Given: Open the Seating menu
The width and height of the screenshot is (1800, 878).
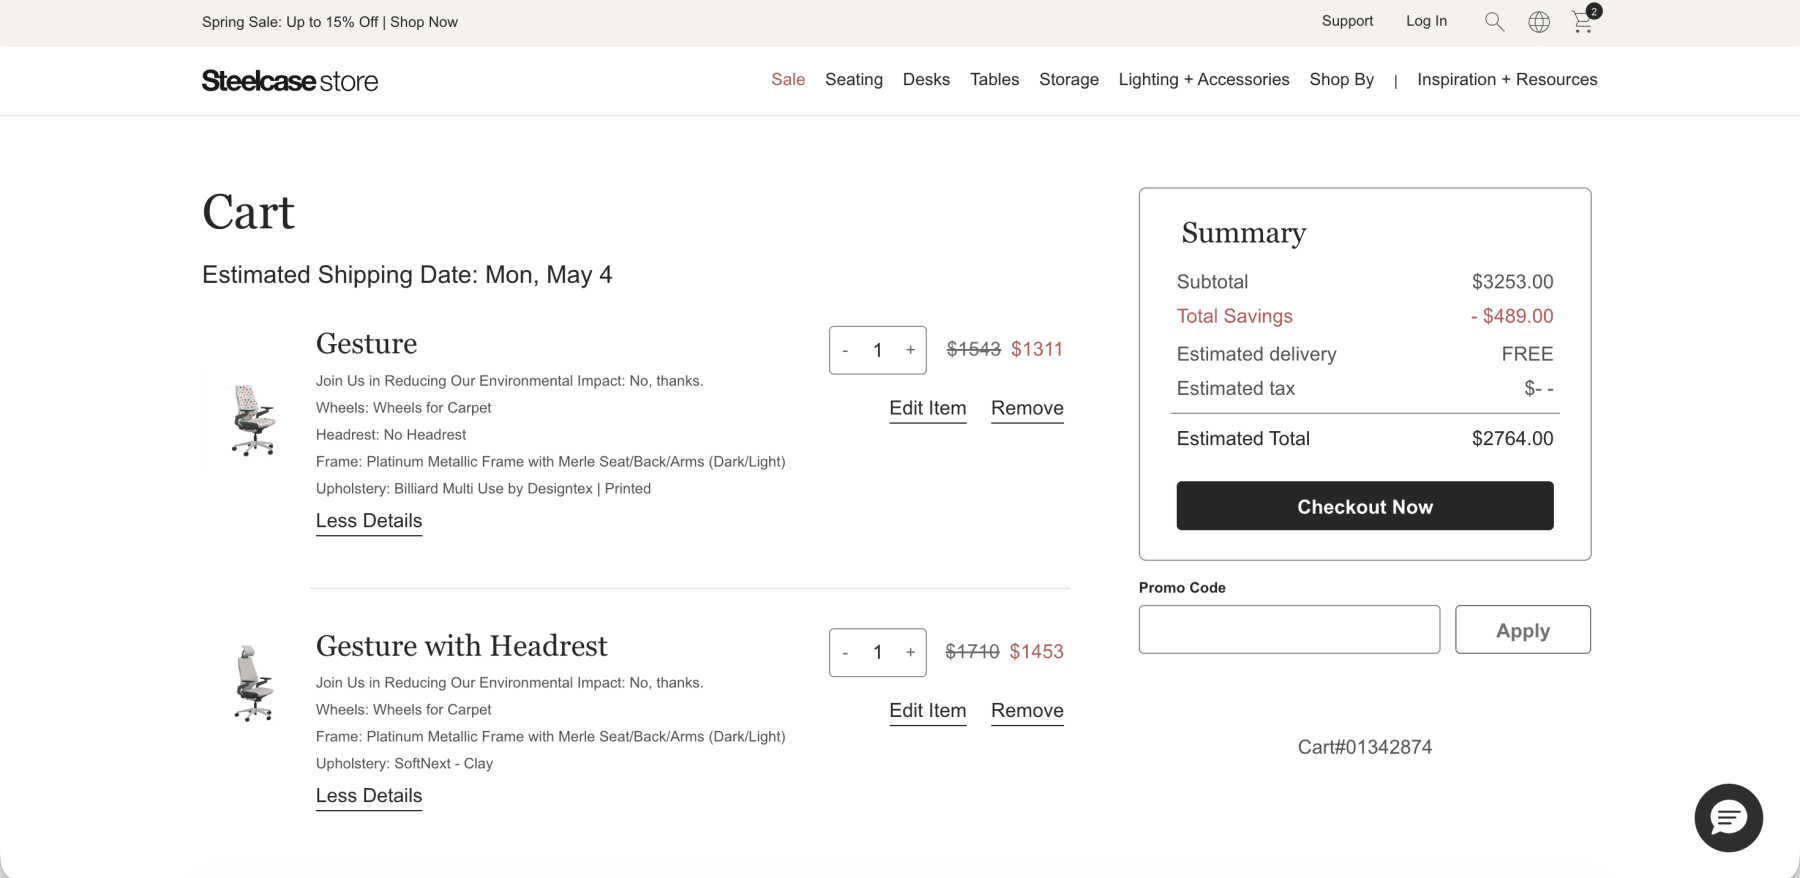Looking at the screenshot, I should (x=854, y=79).
